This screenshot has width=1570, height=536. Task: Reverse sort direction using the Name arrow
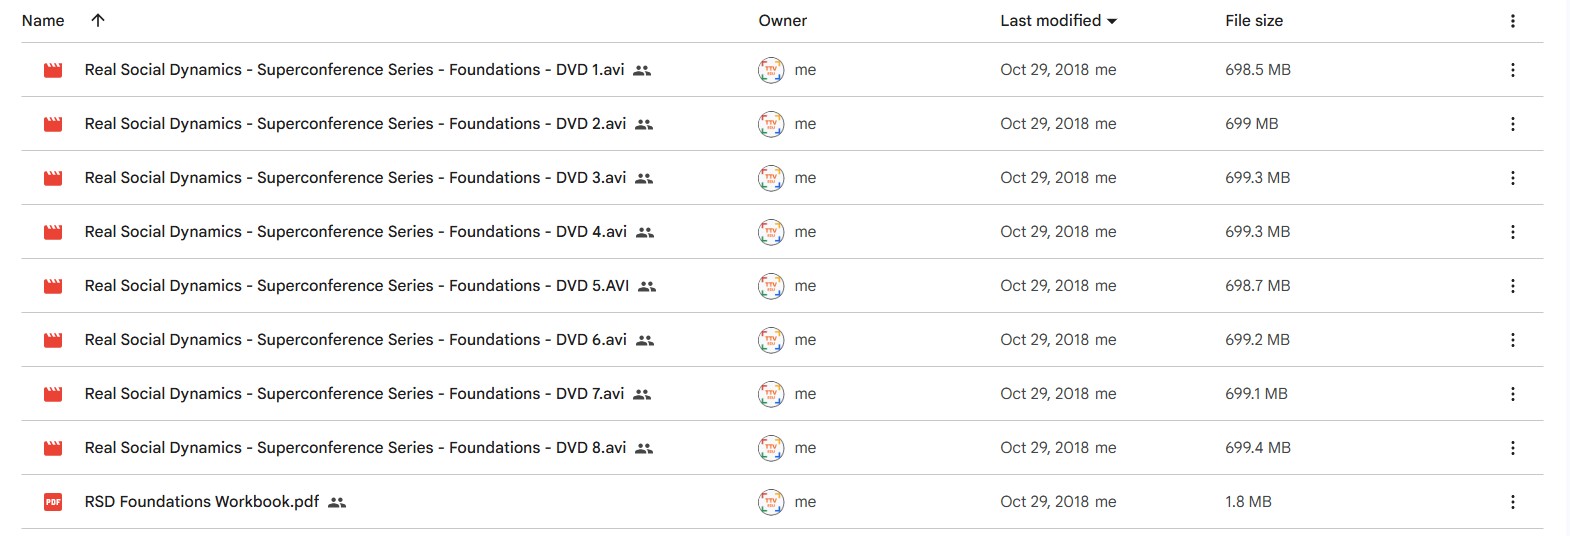[x=97, y=20]
